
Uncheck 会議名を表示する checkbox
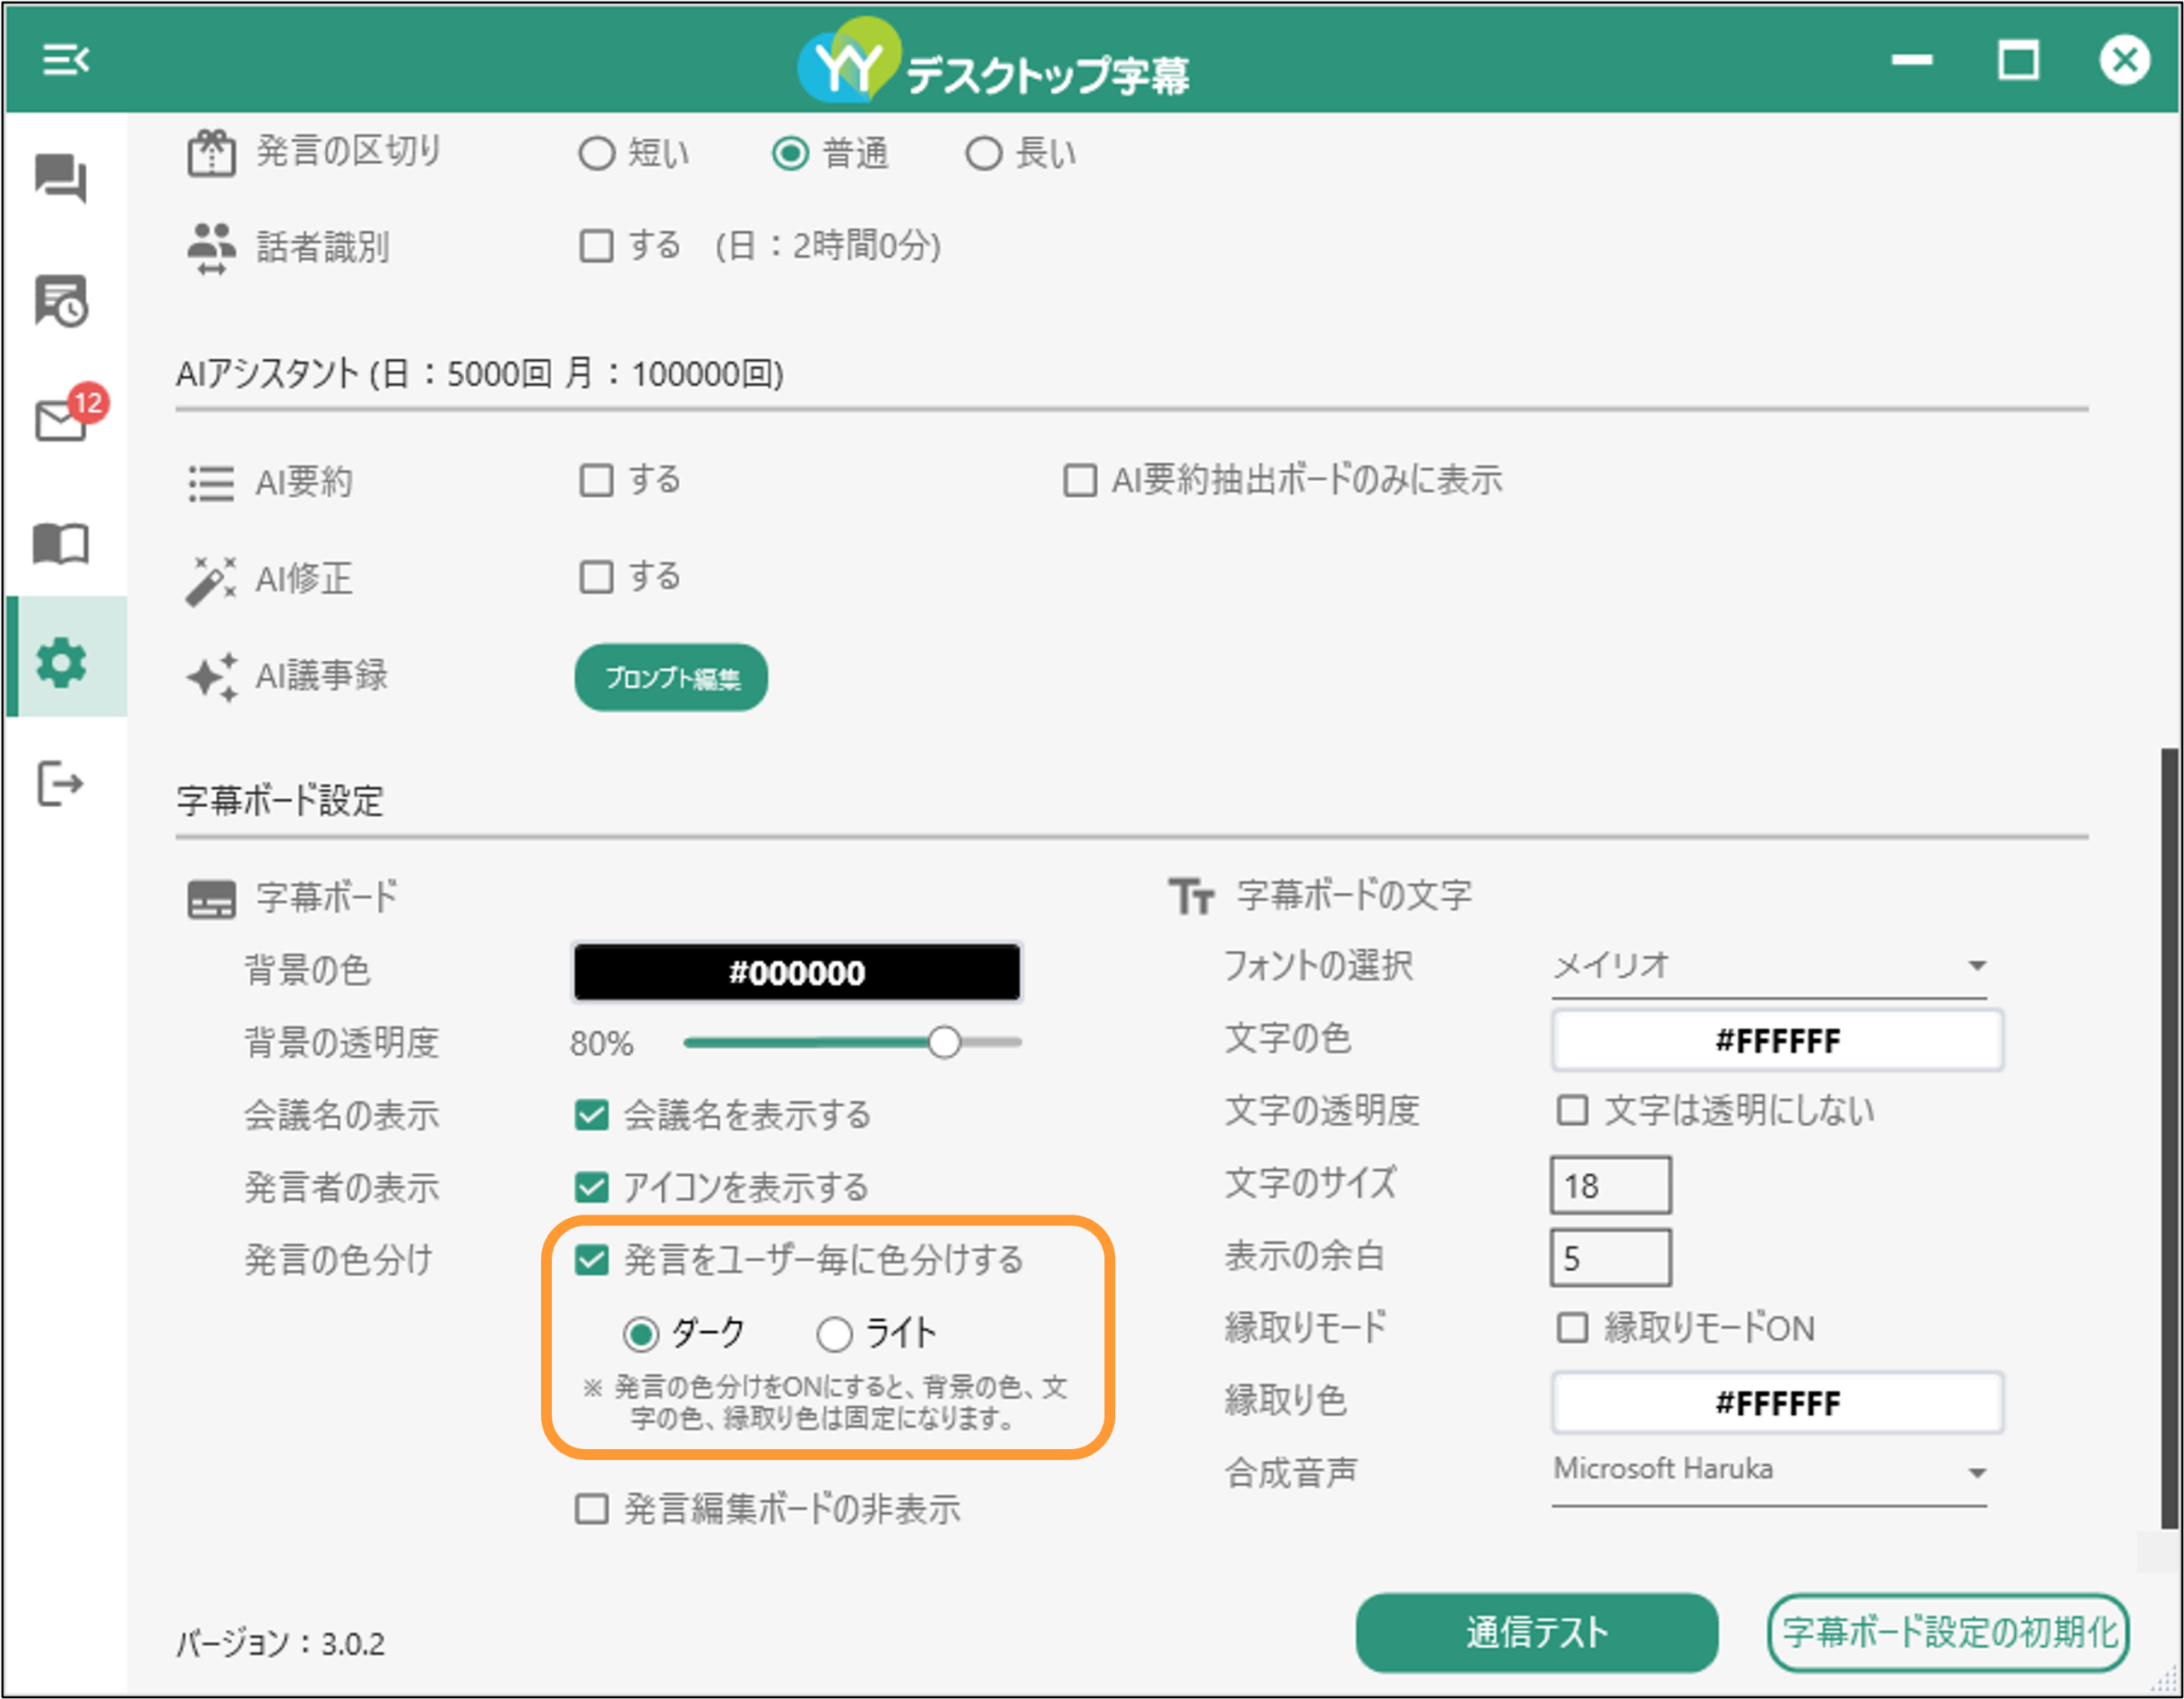(x=592, y=1114)
